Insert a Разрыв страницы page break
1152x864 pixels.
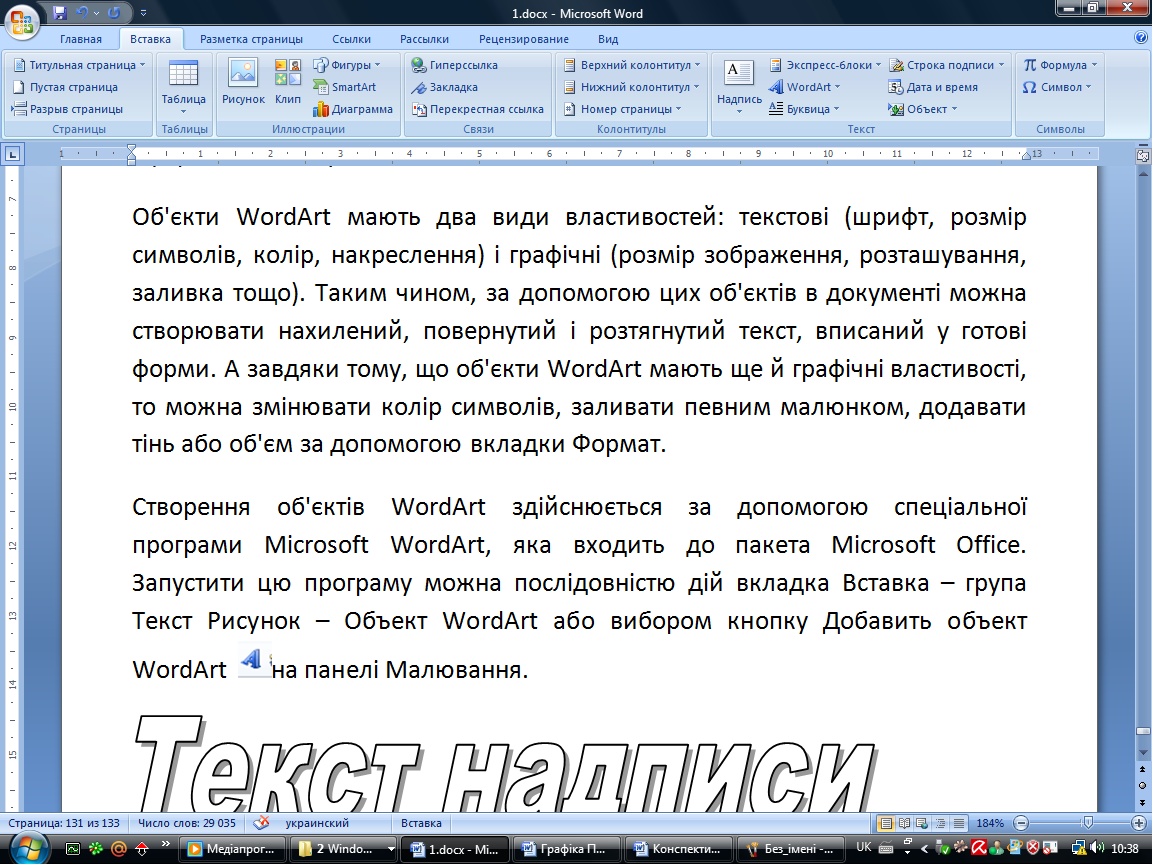[x=68, y=109]
